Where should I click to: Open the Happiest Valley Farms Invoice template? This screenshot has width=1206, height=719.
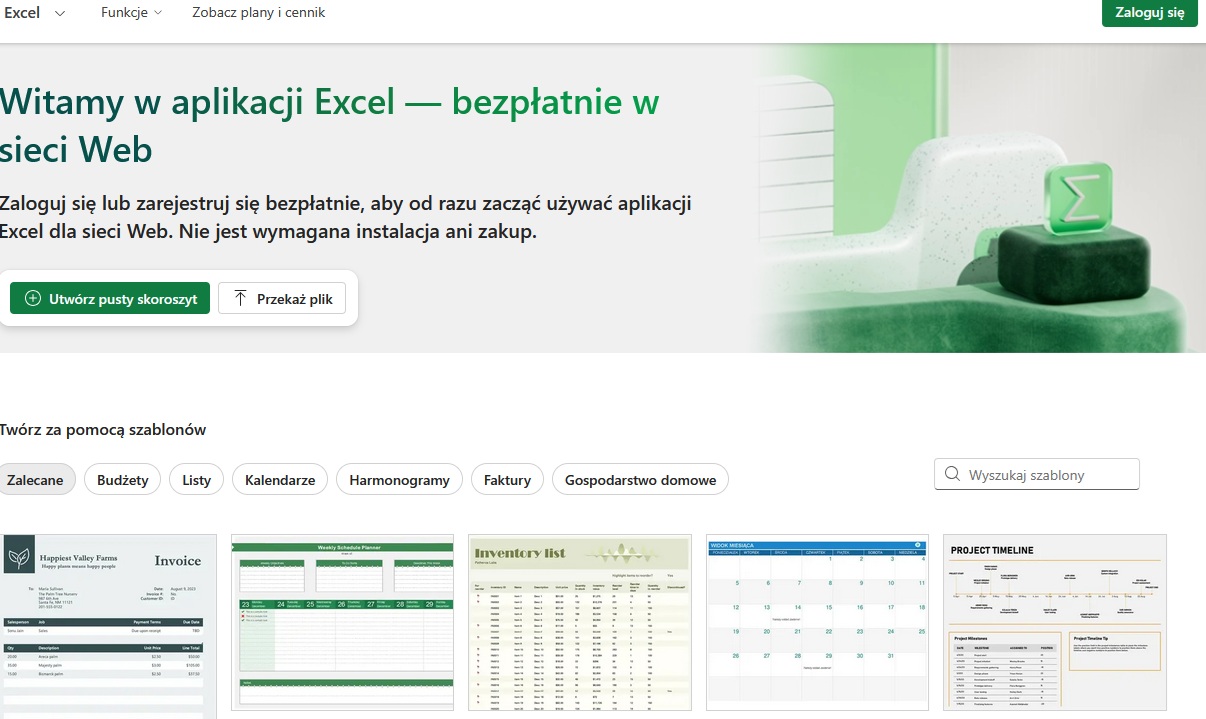(x=108, y=625)
